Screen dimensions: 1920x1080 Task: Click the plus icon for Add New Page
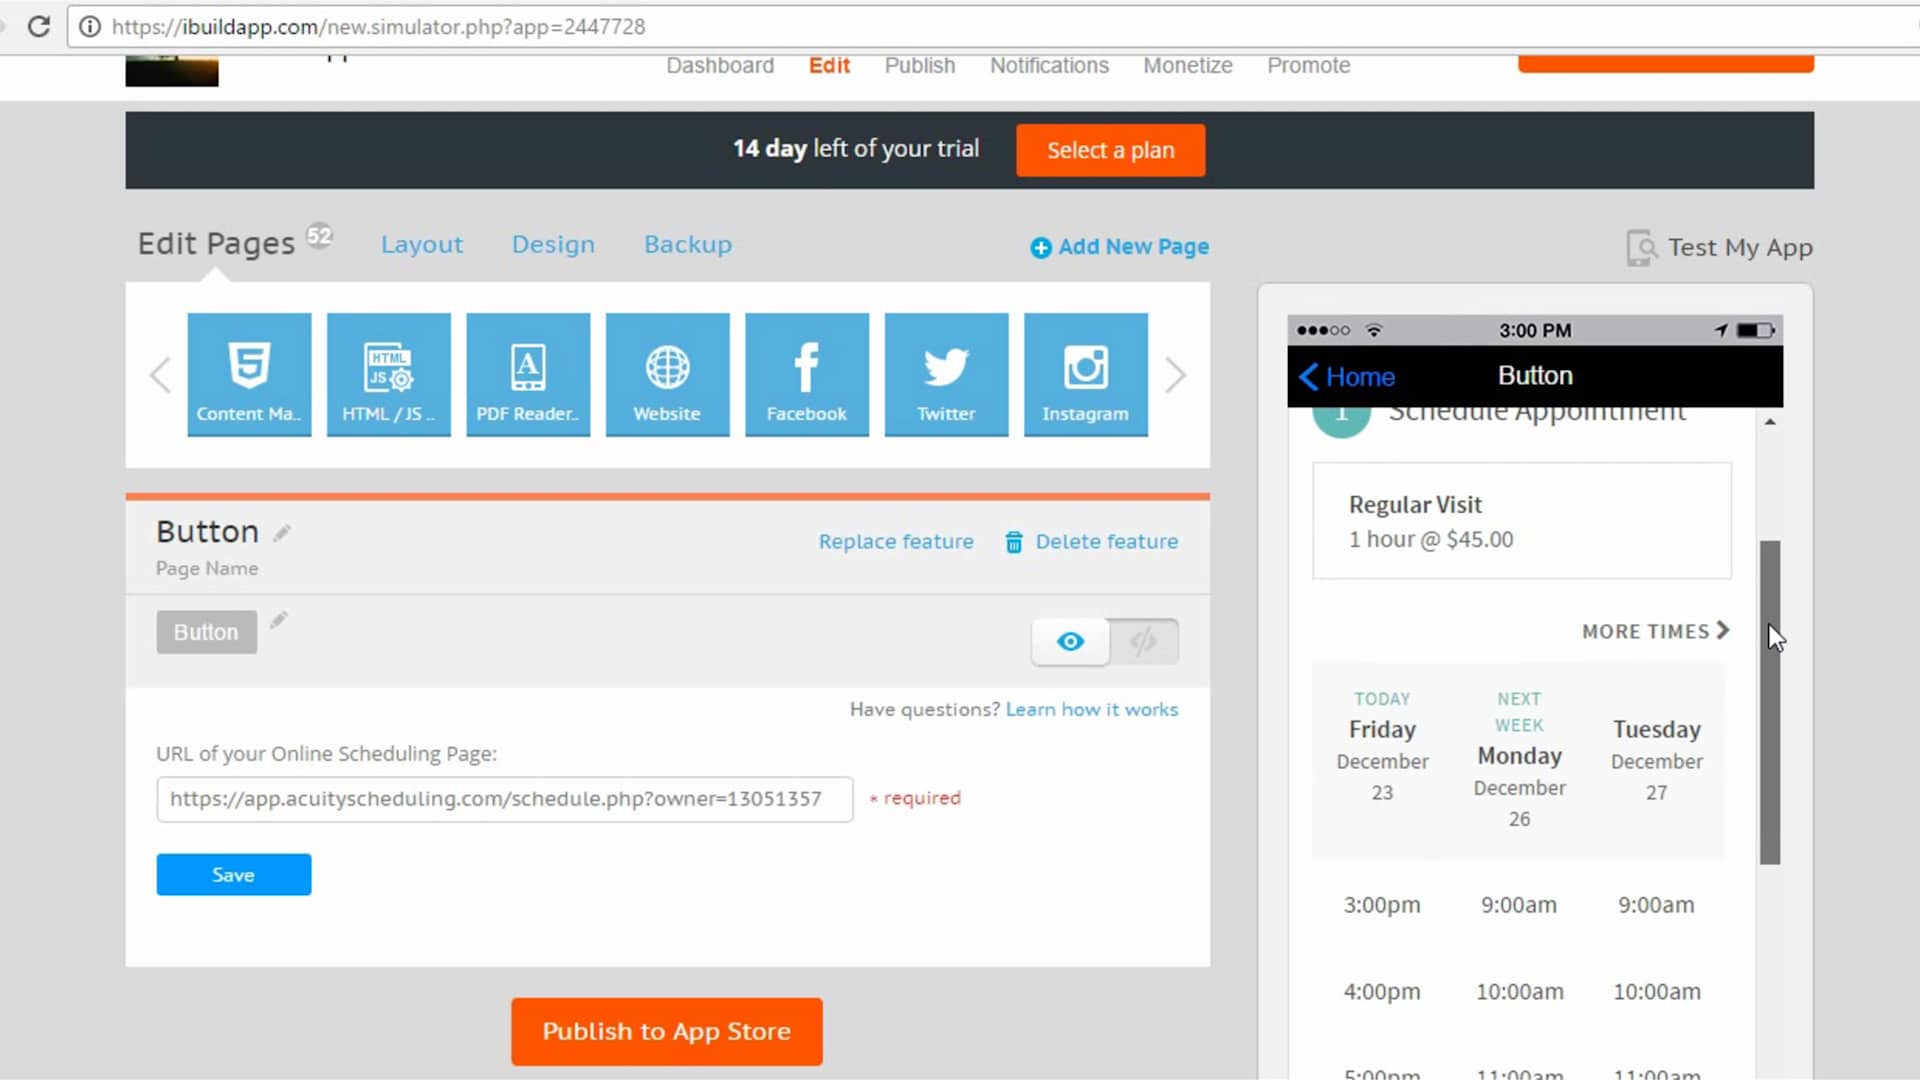tap(1040, 247)
